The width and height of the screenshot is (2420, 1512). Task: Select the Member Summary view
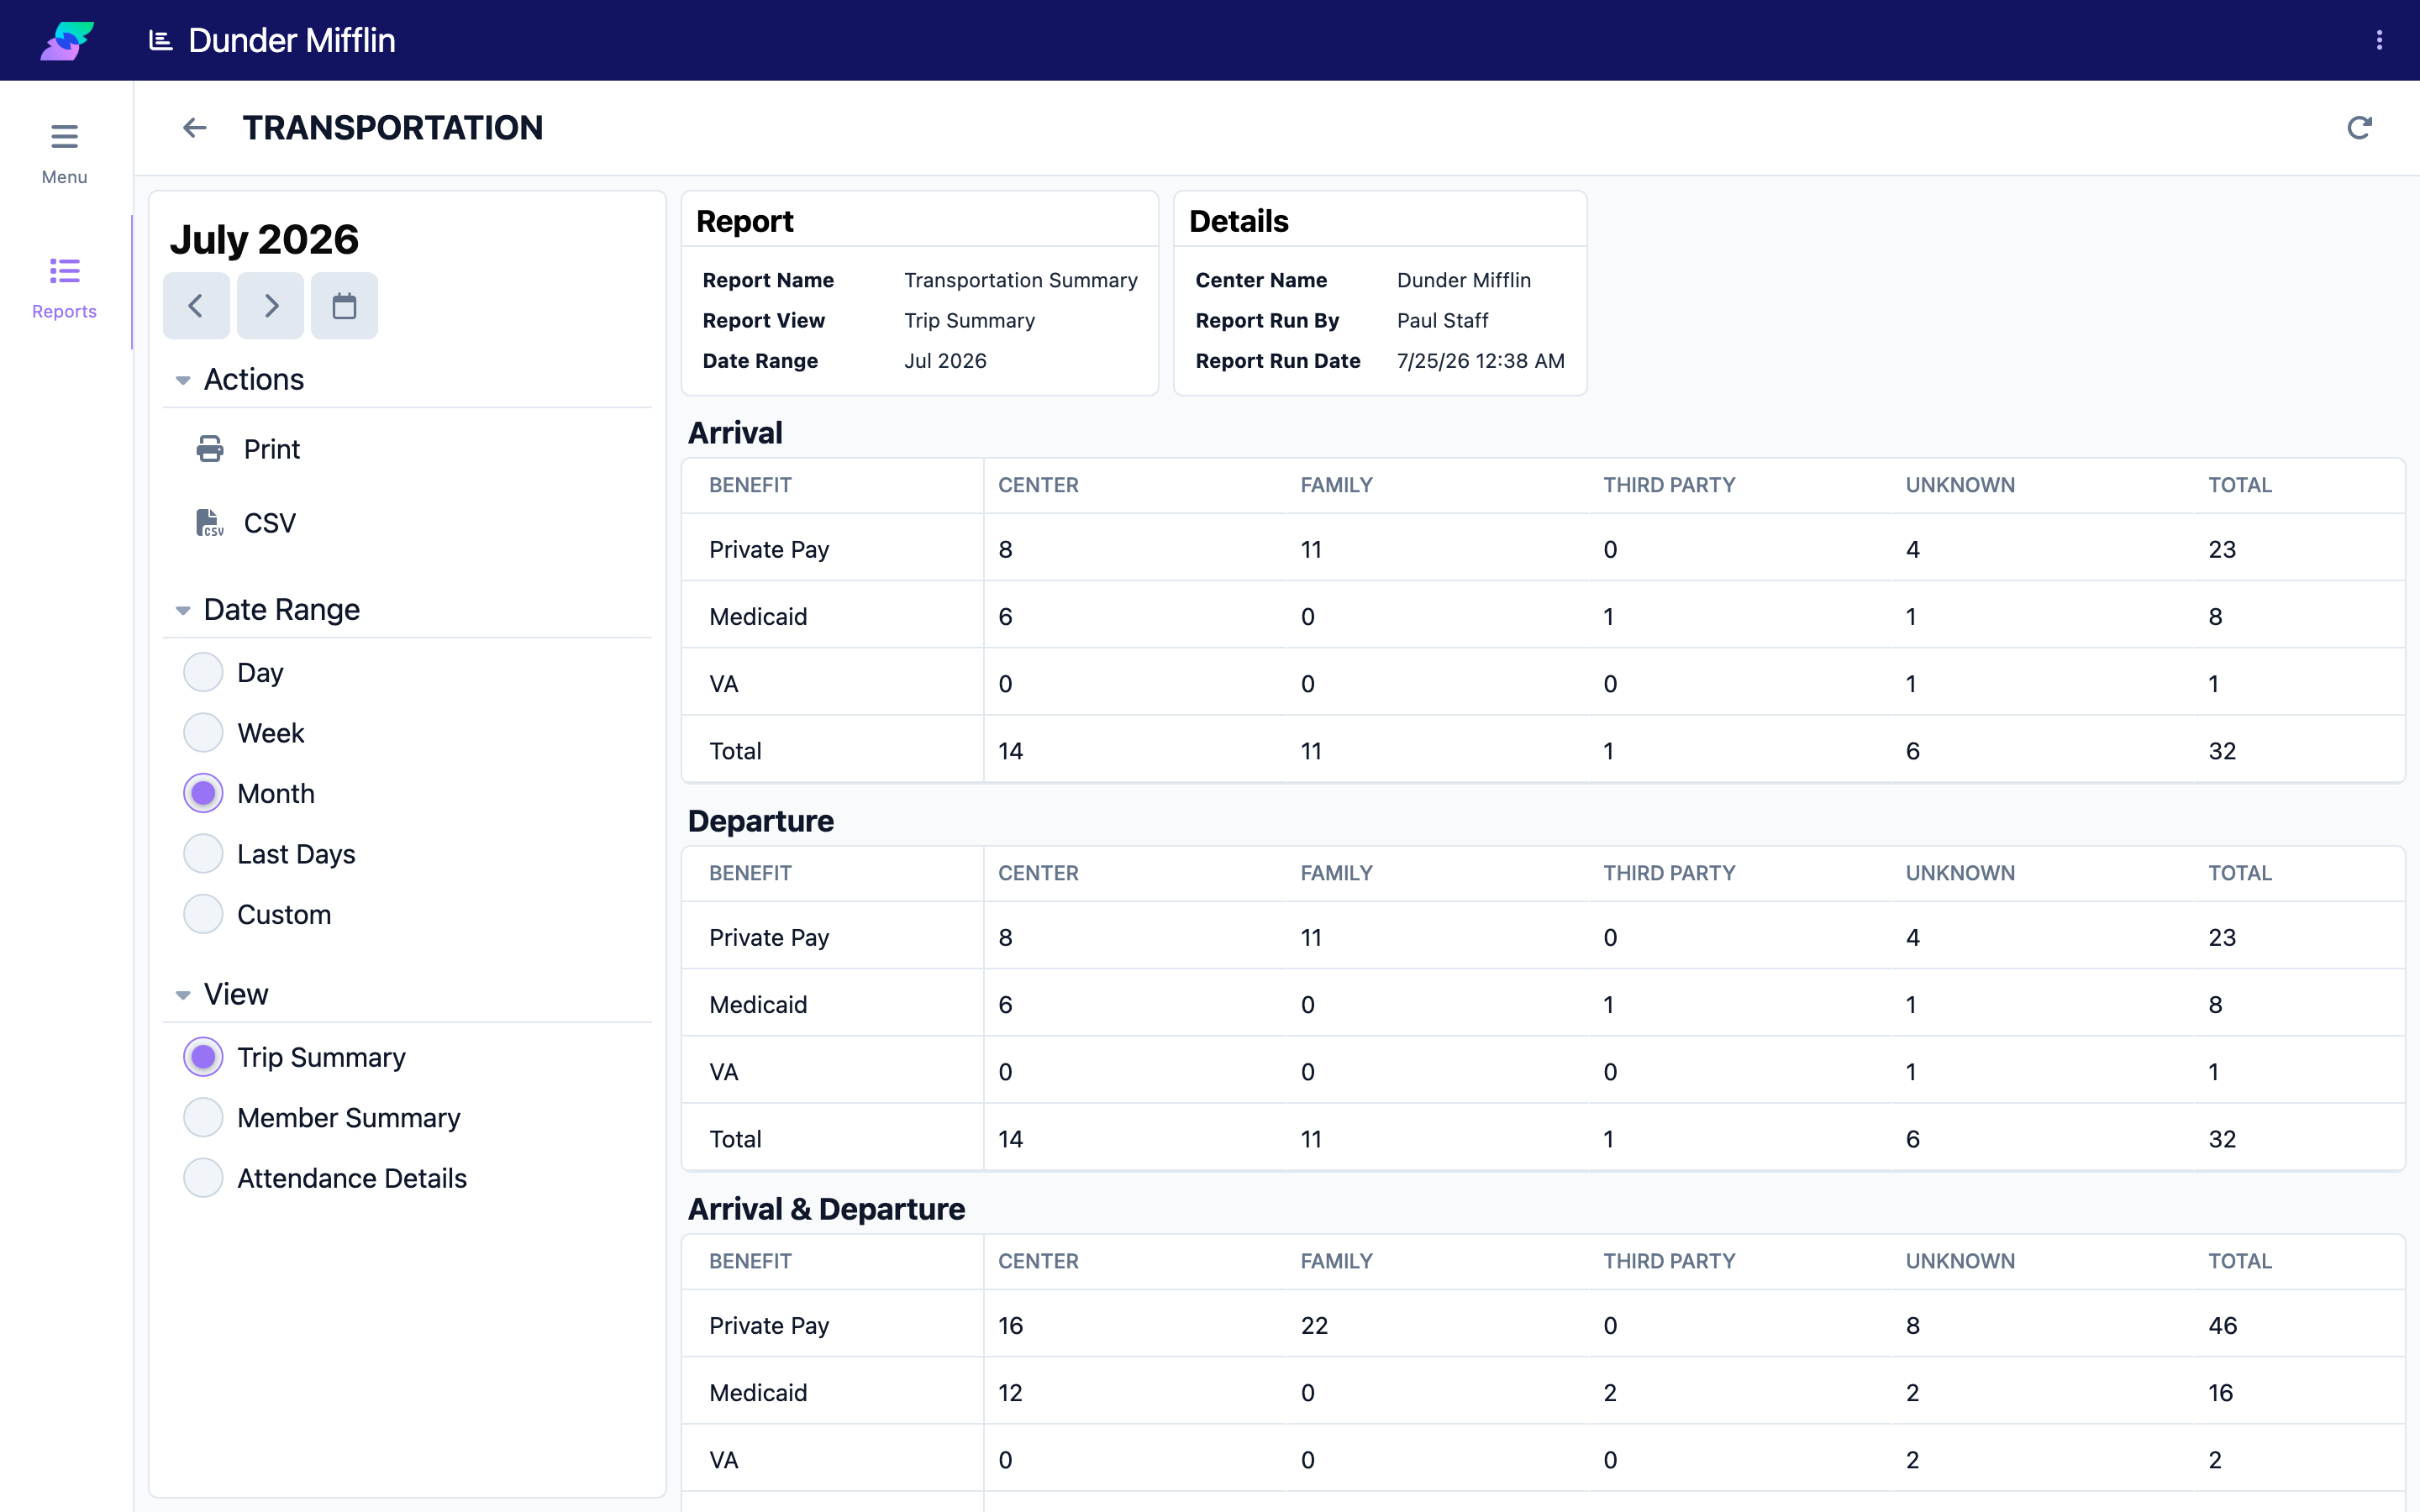click(203, 1117)
